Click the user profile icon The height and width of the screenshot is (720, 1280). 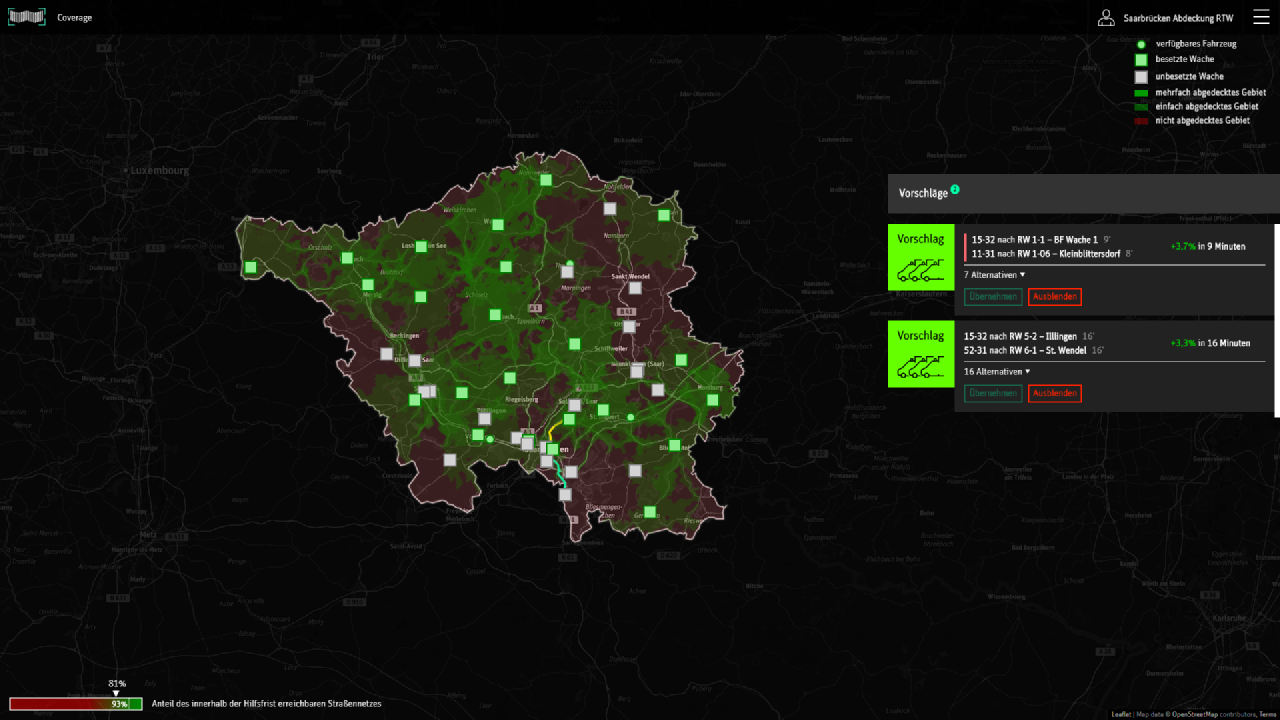pyautogui.click(x=1106, y=18)
